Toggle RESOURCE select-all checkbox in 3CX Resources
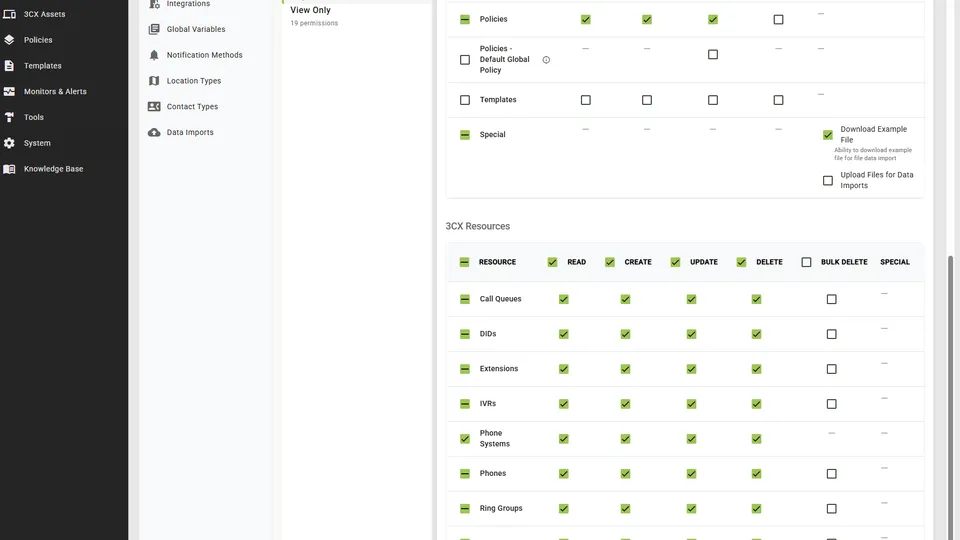 (464, 262)
